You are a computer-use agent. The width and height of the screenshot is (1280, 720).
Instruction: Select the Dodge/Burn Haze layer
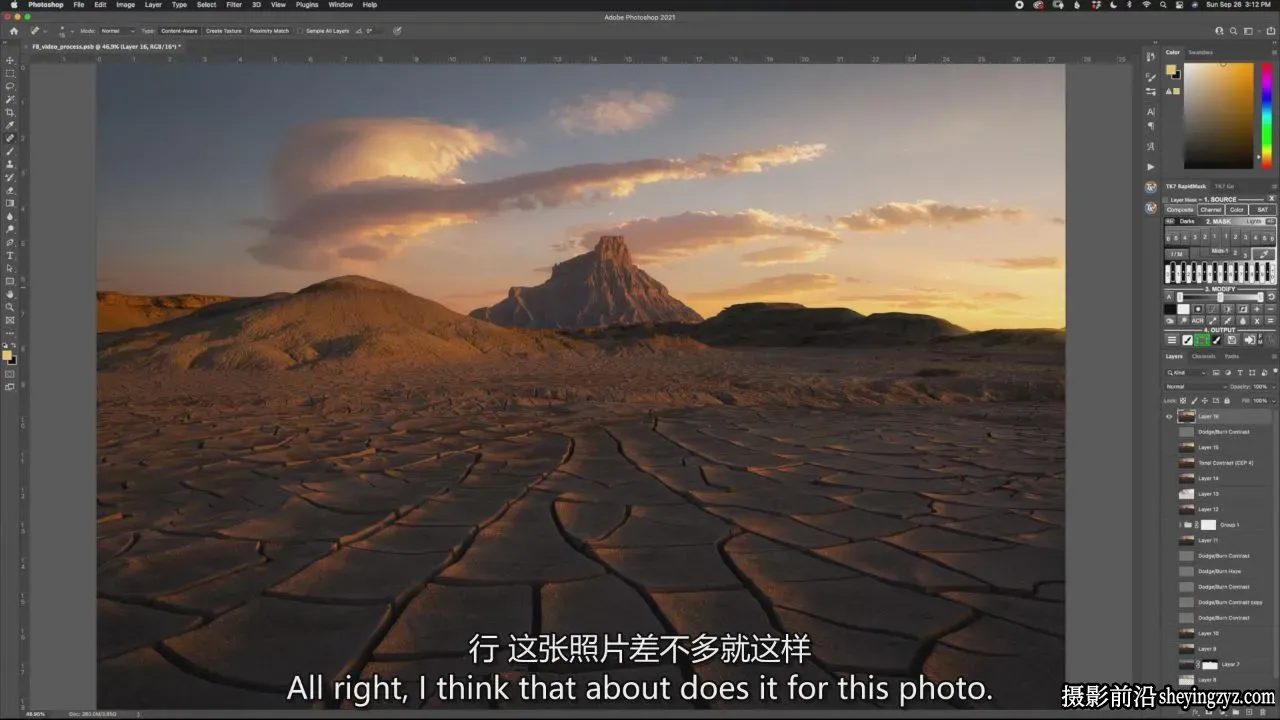[x=1220, y=571]
